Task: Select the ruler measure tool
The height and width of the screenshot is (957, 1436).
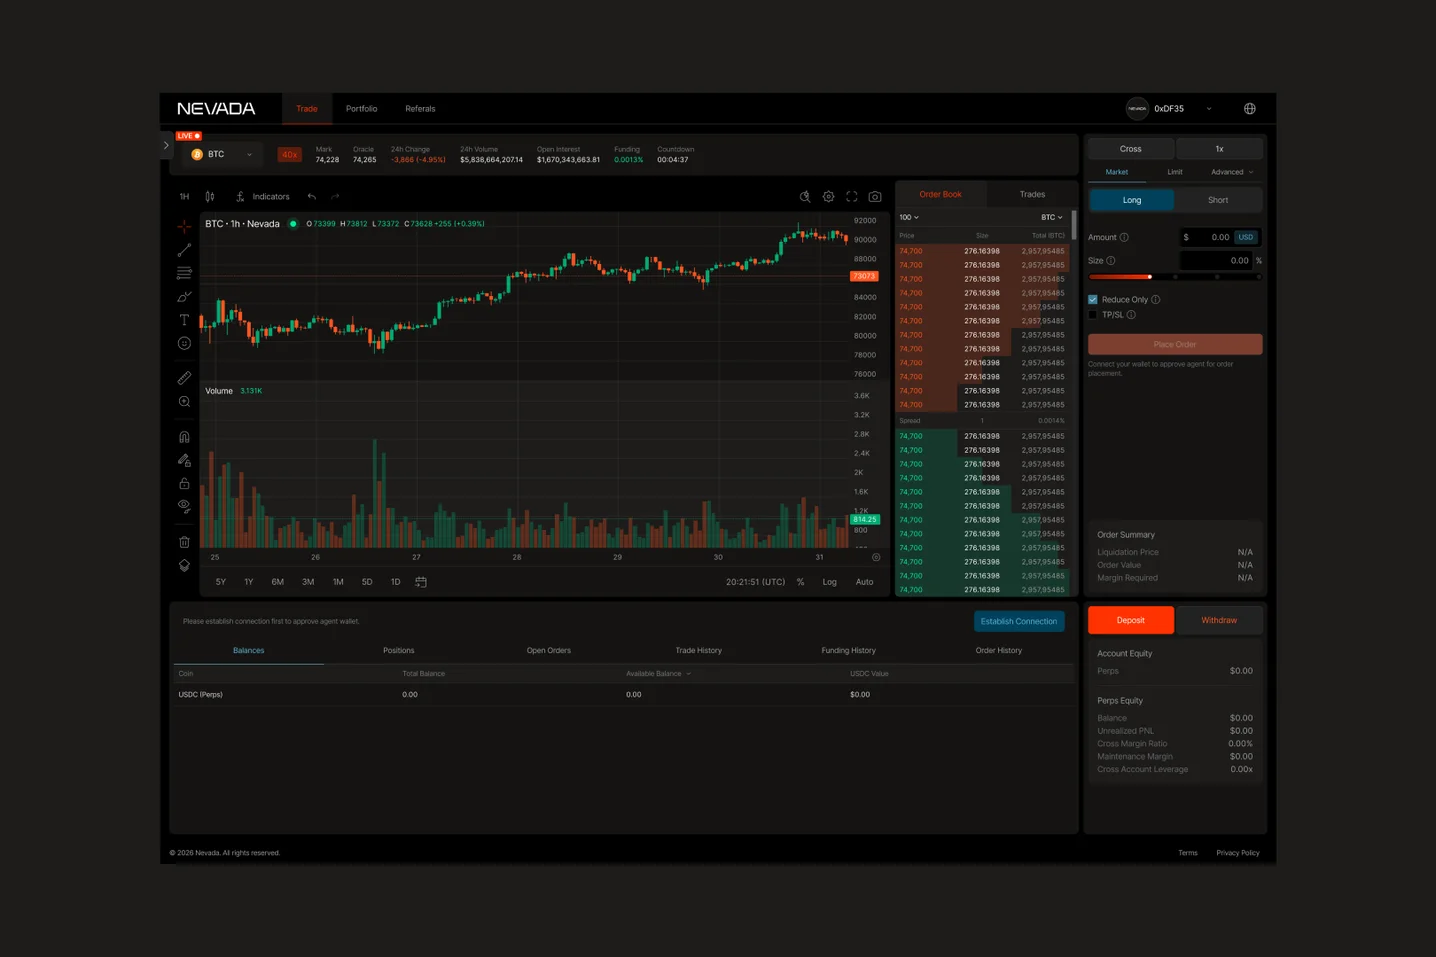Action: click(184, 378)
